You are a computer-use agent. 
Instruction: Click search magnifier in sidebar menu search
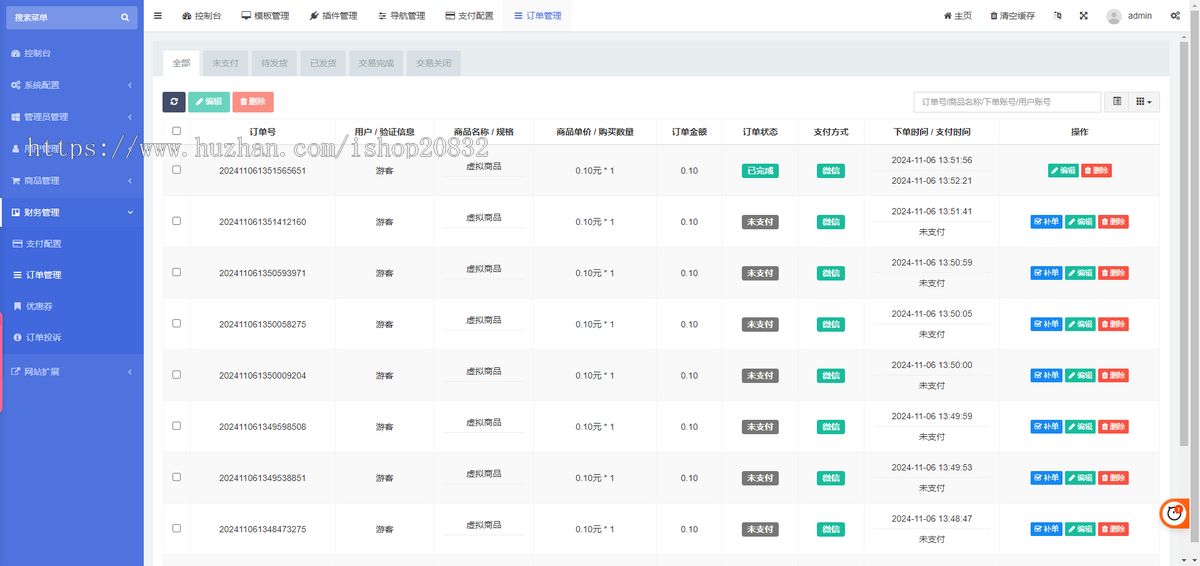click(x=125, y=17)
